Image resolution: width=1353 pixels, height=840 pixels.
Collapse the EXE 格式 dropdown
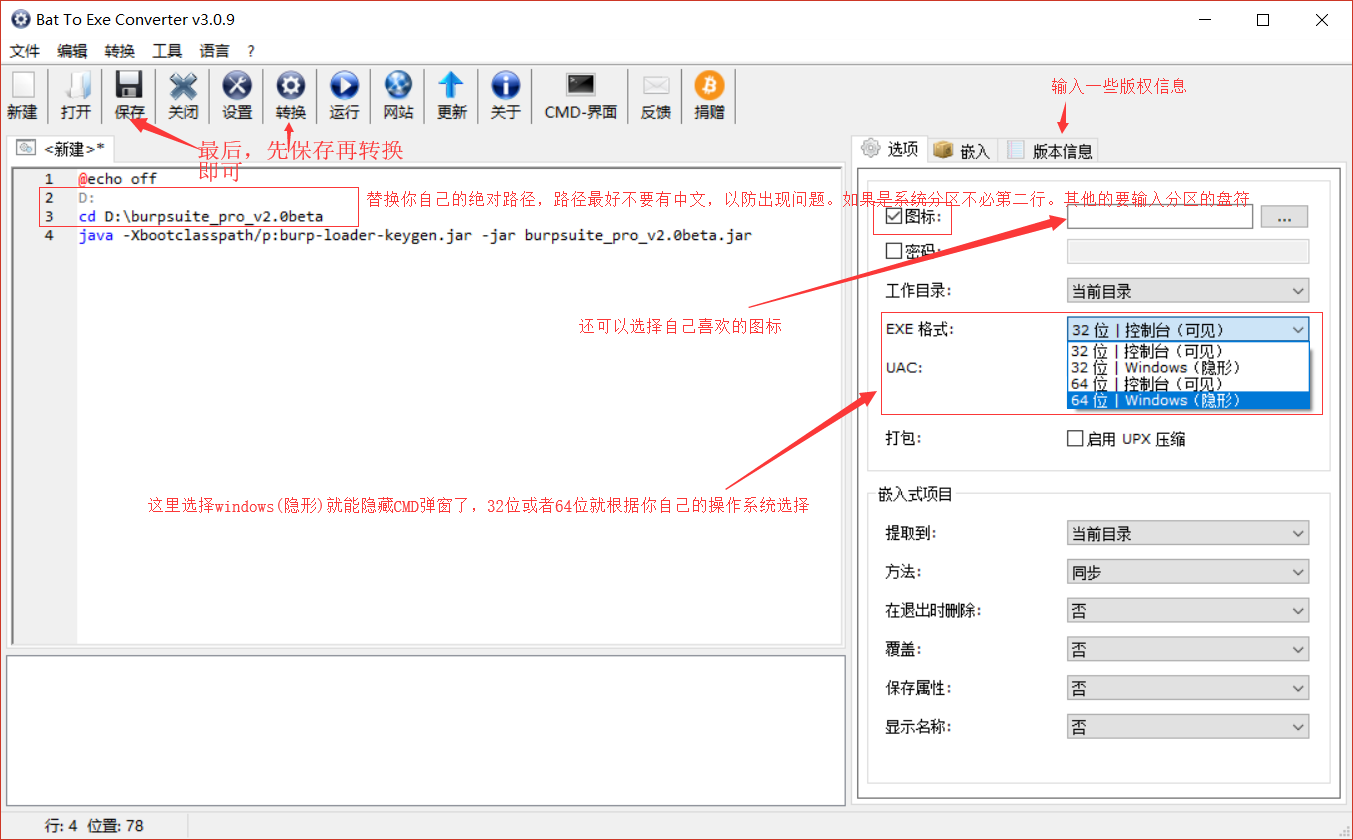pos(1188,329)
